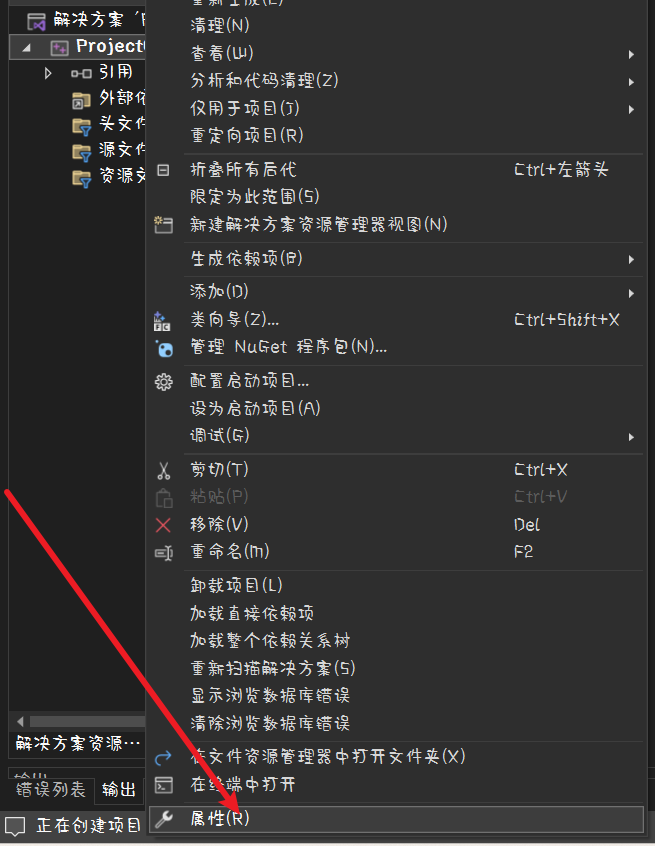Switch to the 错误列表 tab

[x=51, y=790]
